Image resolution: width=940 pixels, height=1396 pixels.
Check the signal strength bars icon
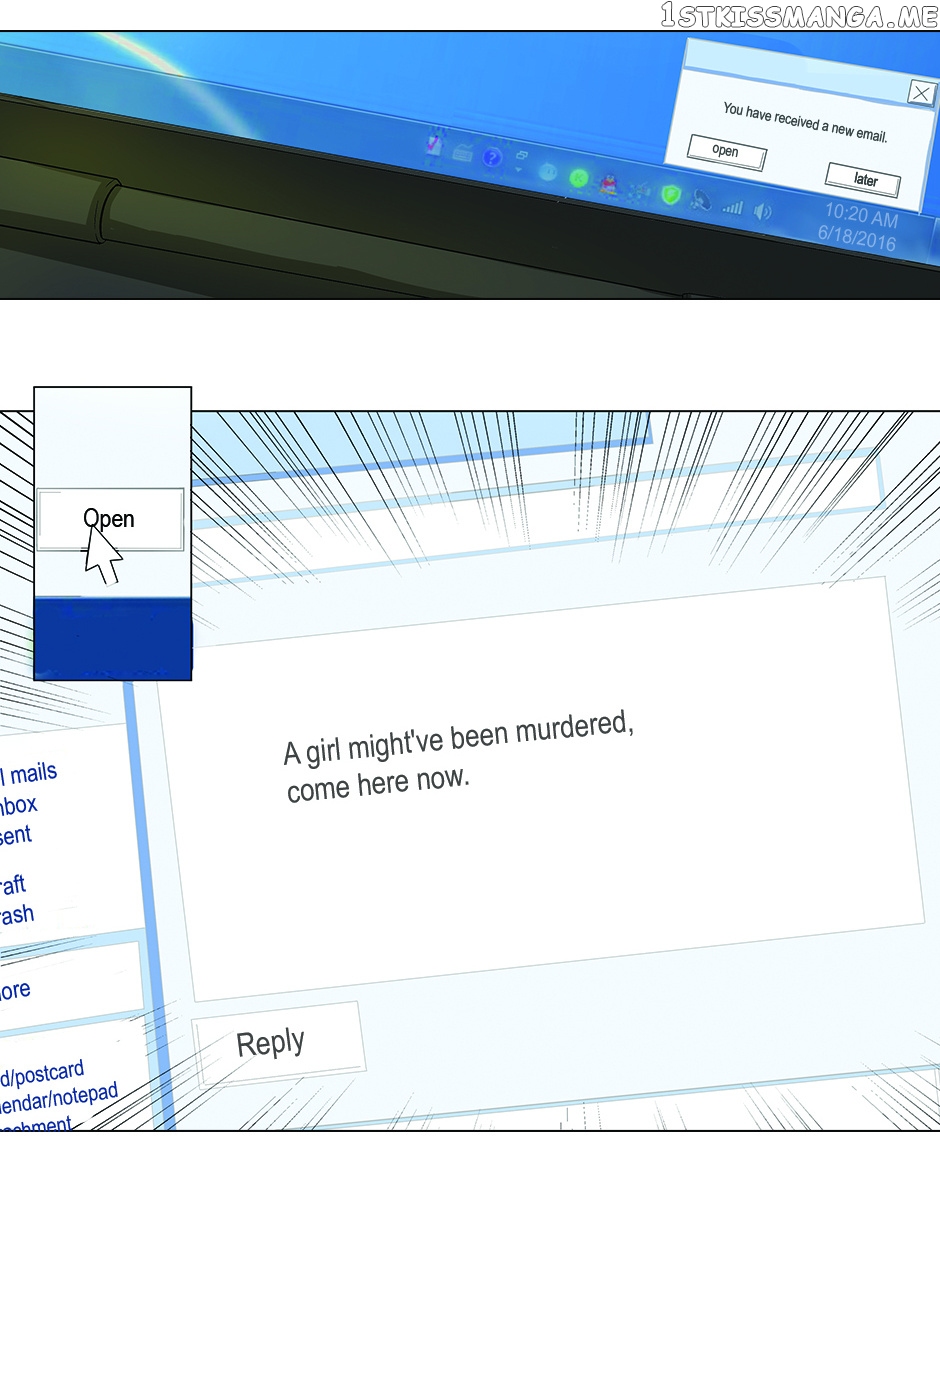coord(733,207)
